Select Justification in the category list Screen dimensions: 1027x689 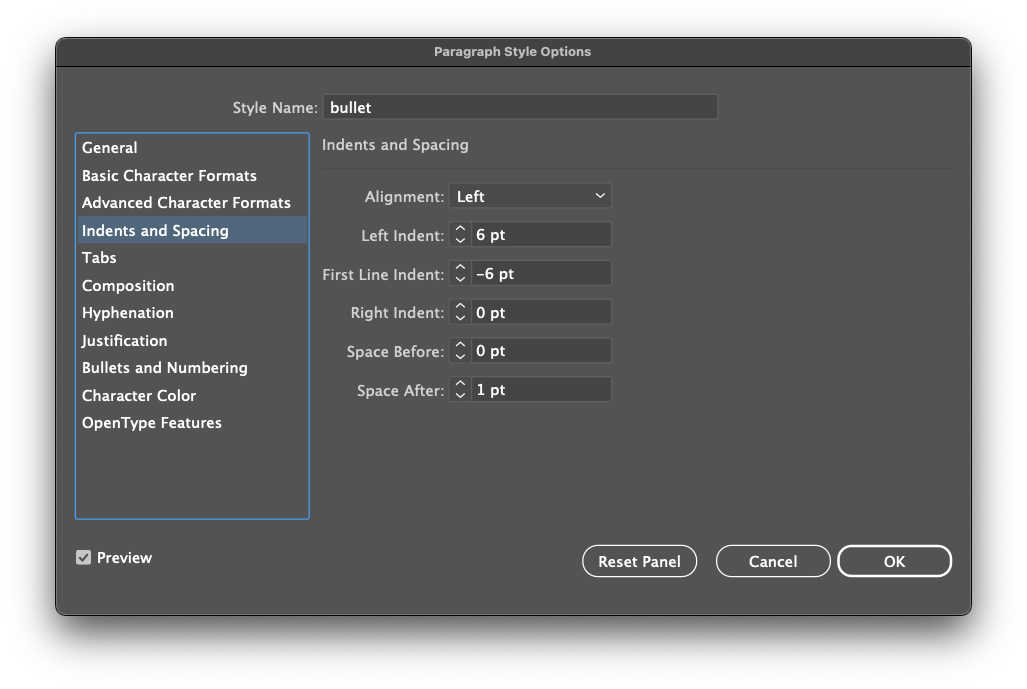click(124, 340)
